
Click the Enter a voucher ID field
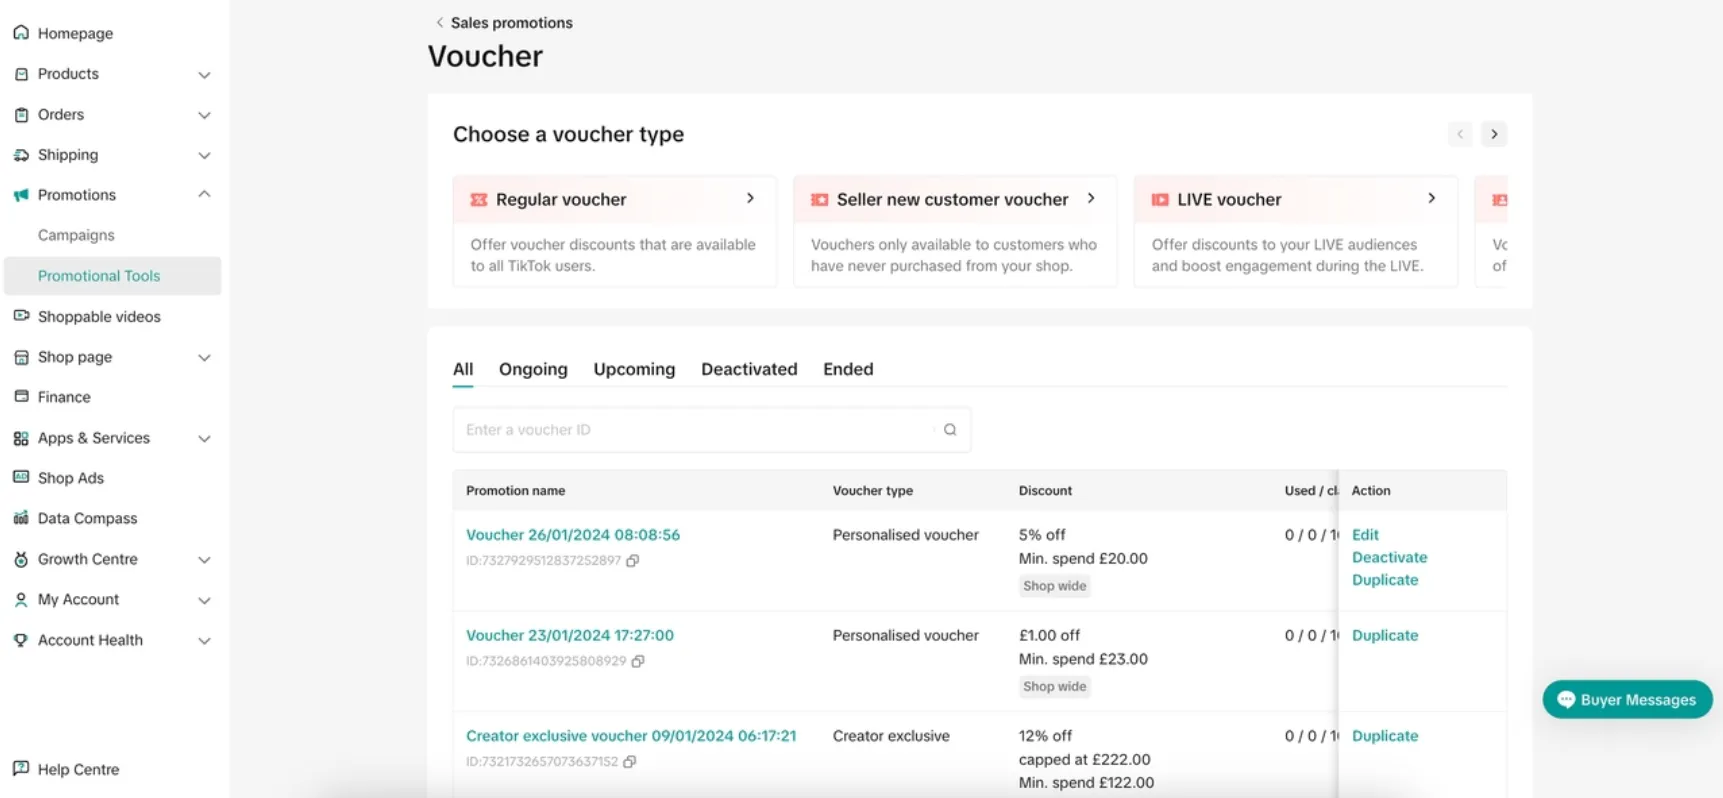click(x=711, y=430)
